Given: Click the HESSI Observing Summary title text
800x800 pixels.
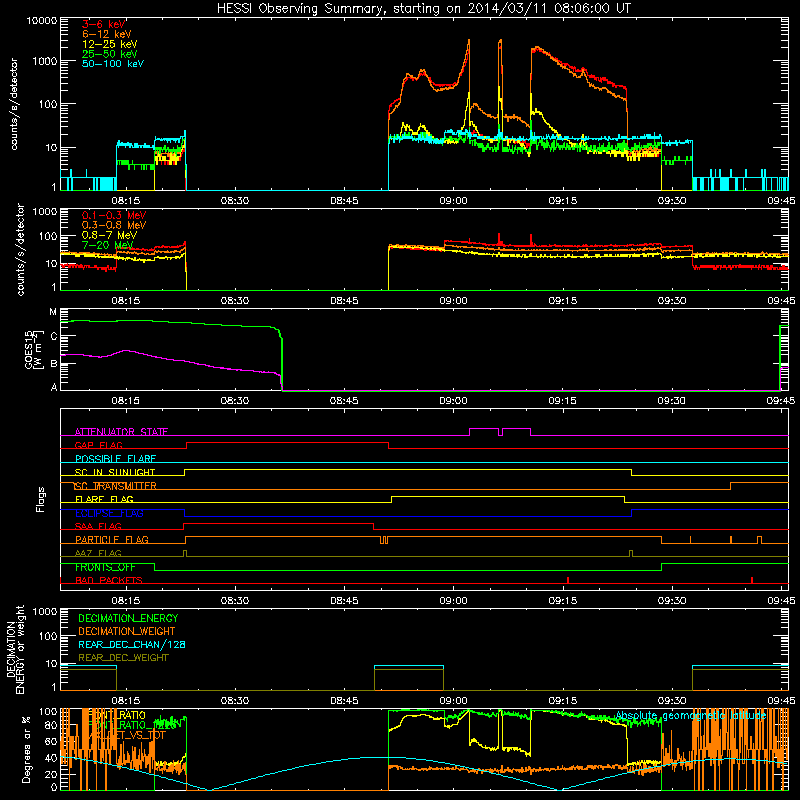Looking at the screenshot, I should tap(423, 9).
